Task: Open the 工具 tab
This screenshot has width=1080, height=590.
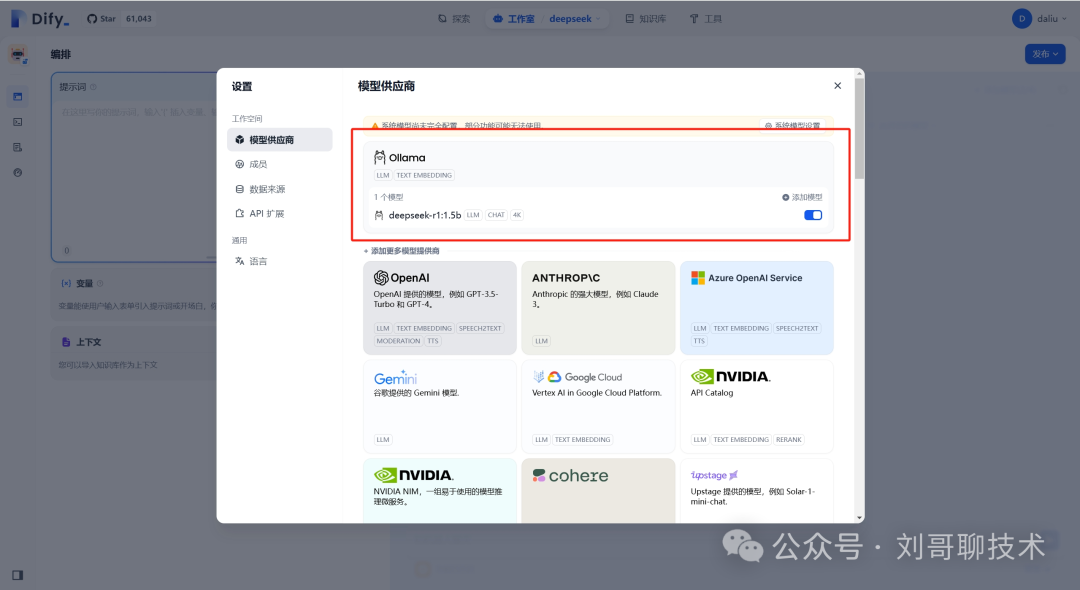Action: tap(706, 19)
